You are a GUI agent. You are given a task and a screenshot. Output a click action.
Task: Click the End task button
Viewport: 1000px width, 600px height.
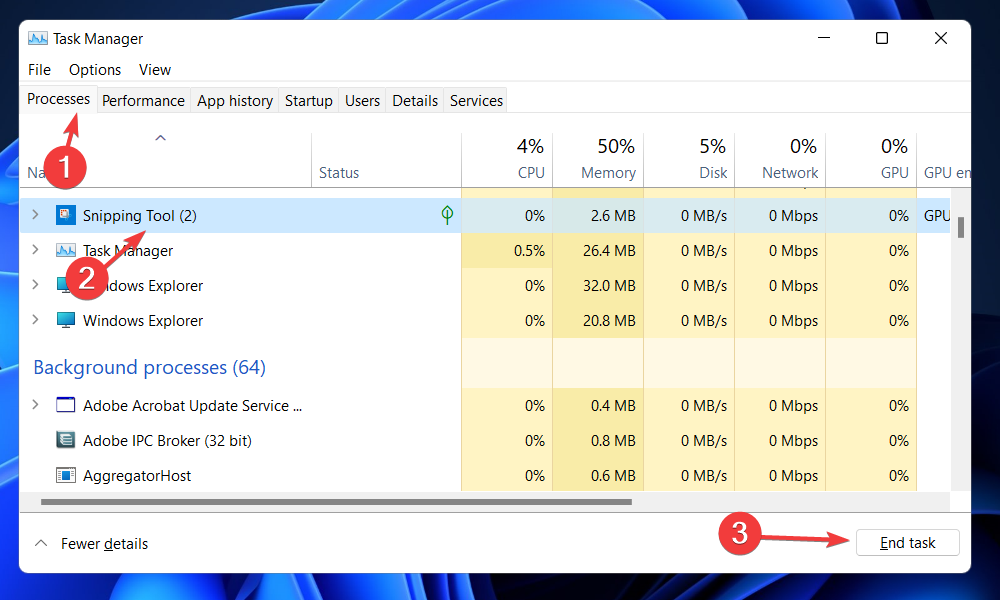click(x=908, y=543)
